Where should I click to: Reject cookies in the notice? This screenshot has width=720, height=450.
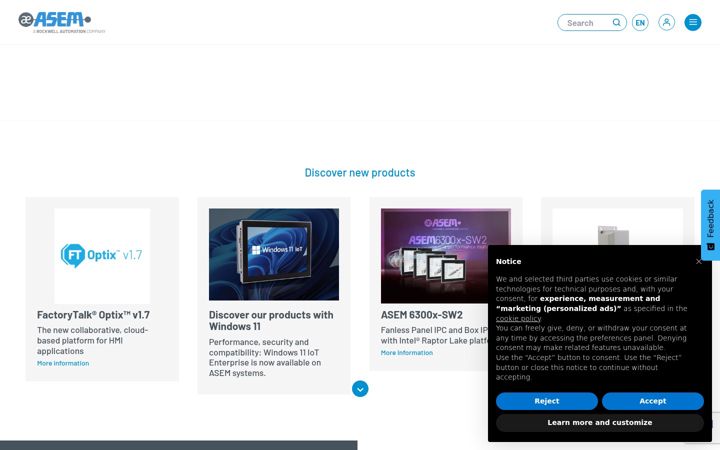(546, 401)
